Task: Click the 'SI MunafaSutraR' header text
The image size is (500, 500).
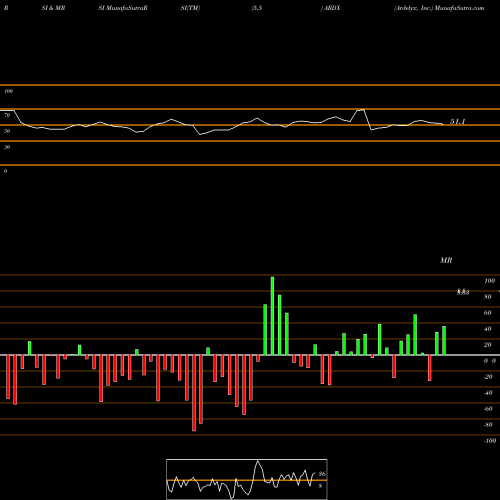Action: [123, 8]
